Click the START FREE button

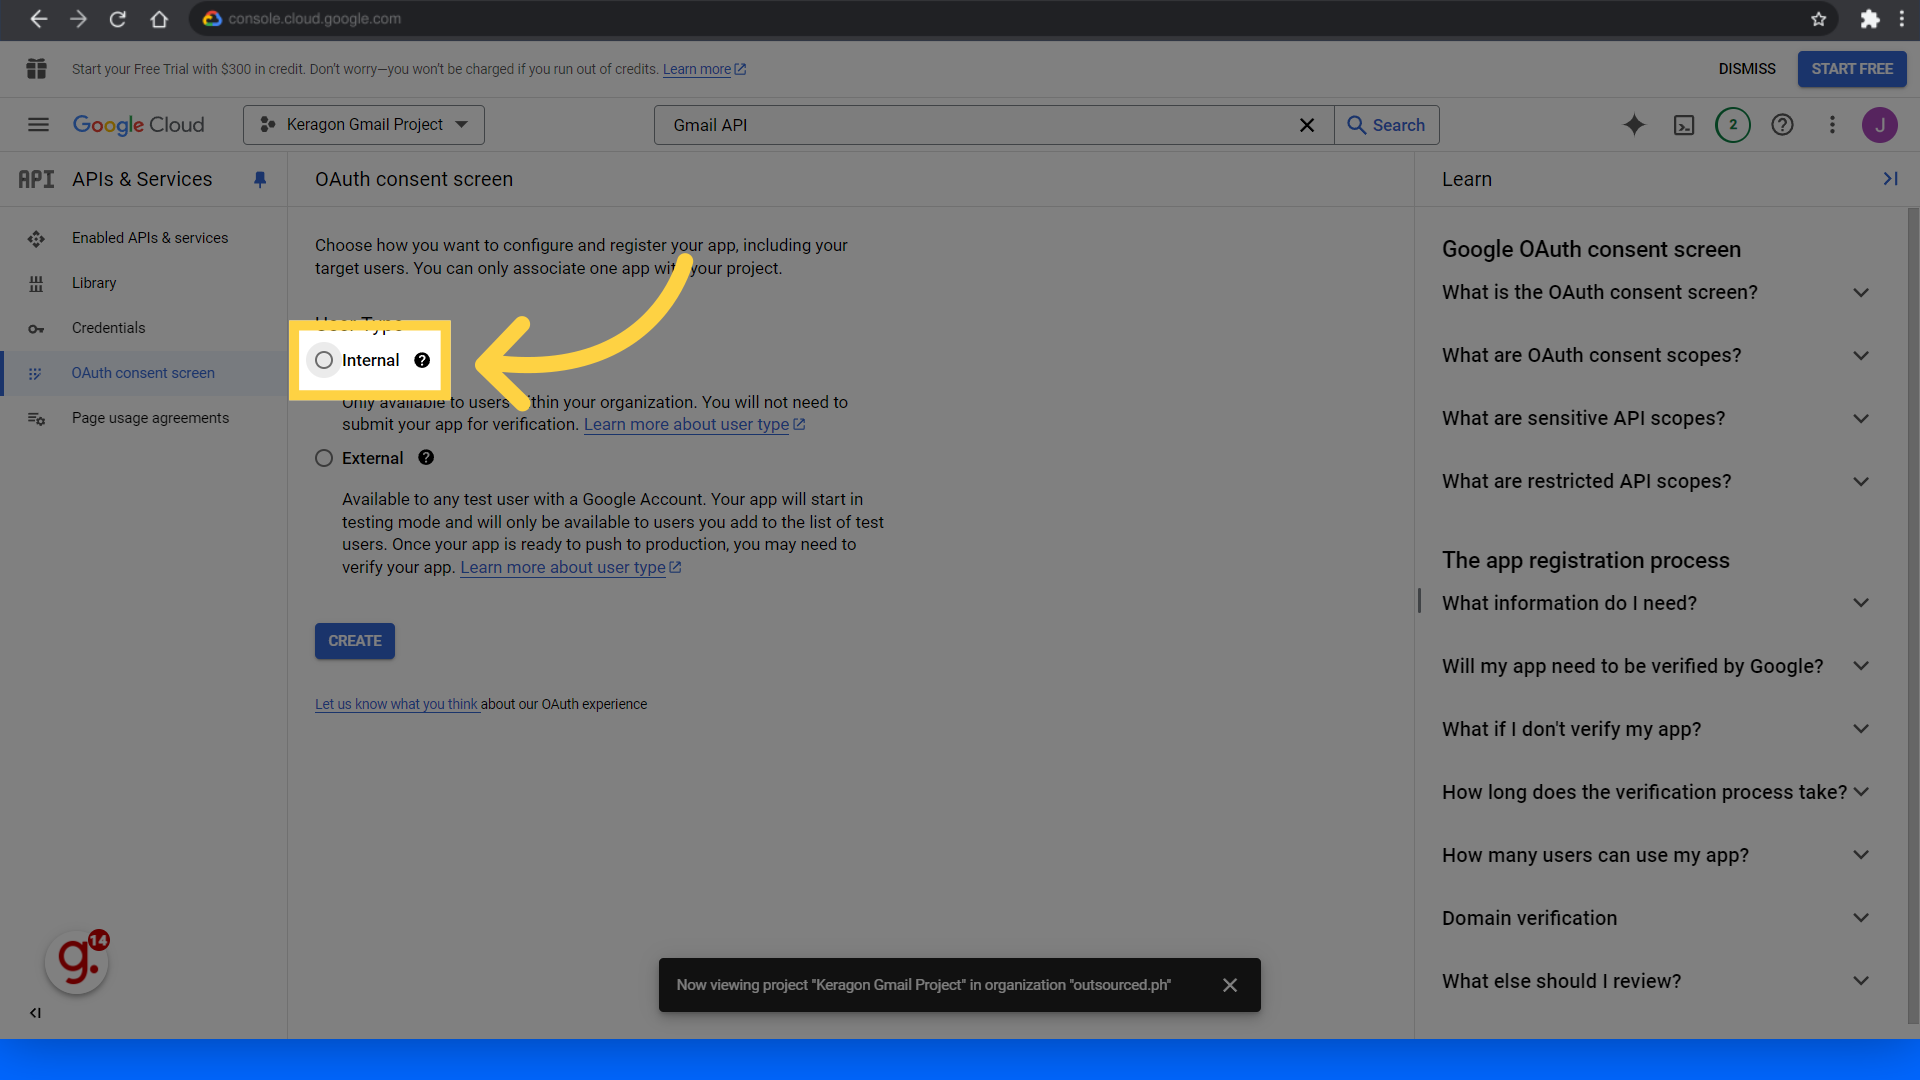point(1852,69)
